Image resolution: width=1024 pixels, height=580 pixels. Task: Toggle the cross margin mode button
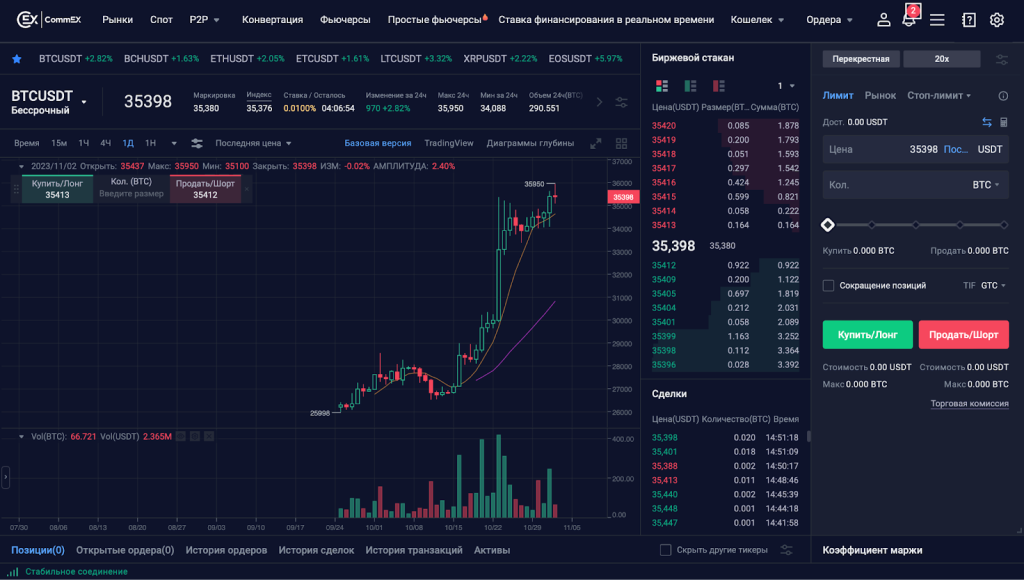point(860,59)
